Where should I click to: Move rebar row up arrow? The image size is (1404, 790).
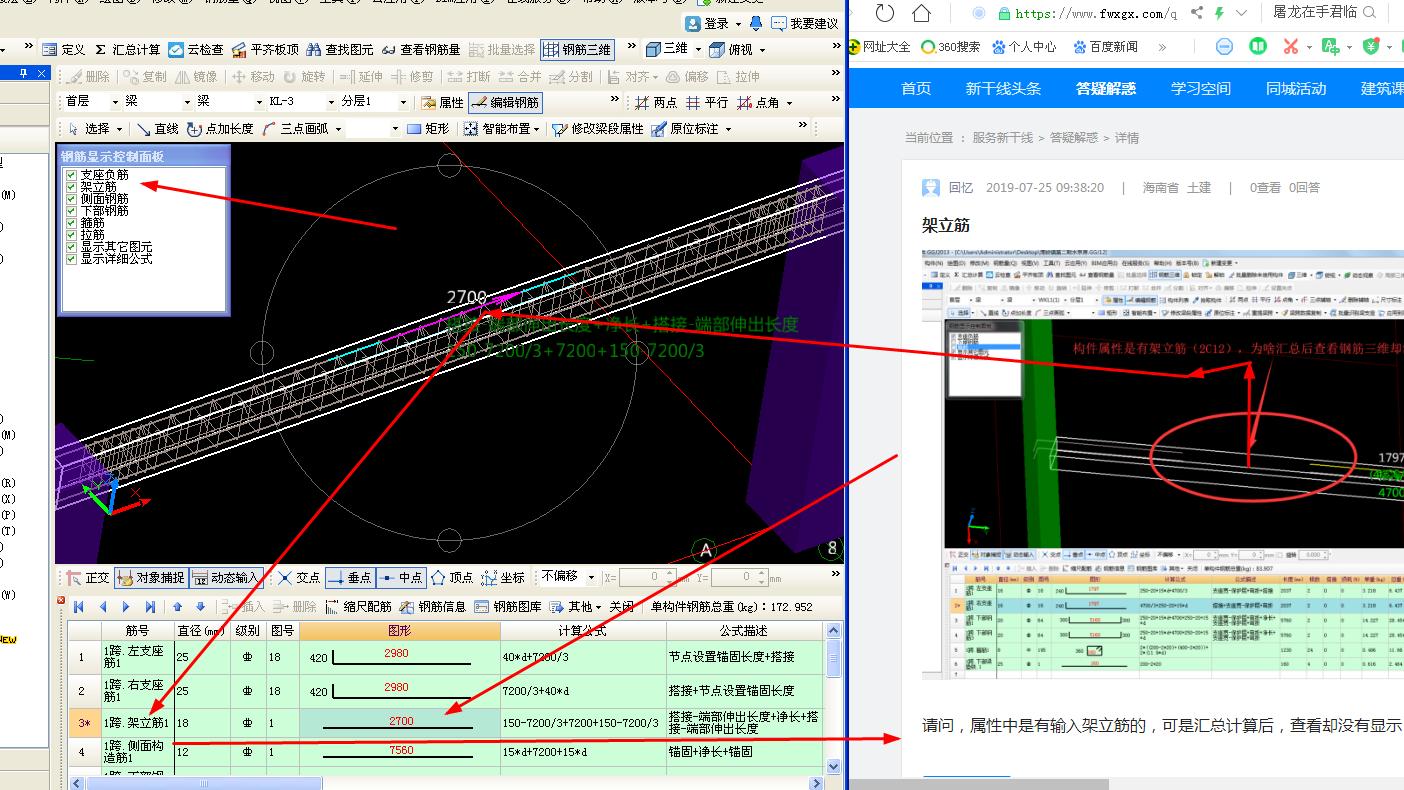coord(178,606)
